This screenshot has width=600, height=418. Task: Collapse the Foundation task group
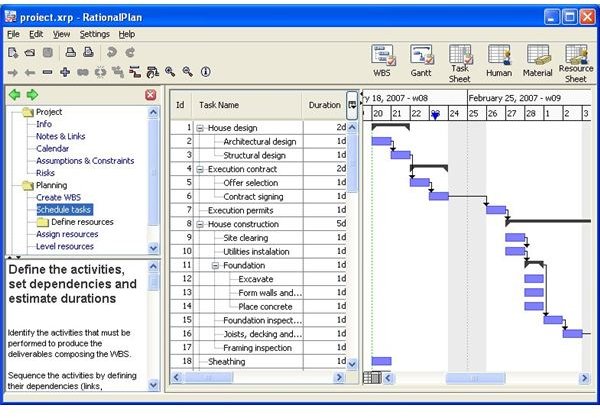click(215, 266)
